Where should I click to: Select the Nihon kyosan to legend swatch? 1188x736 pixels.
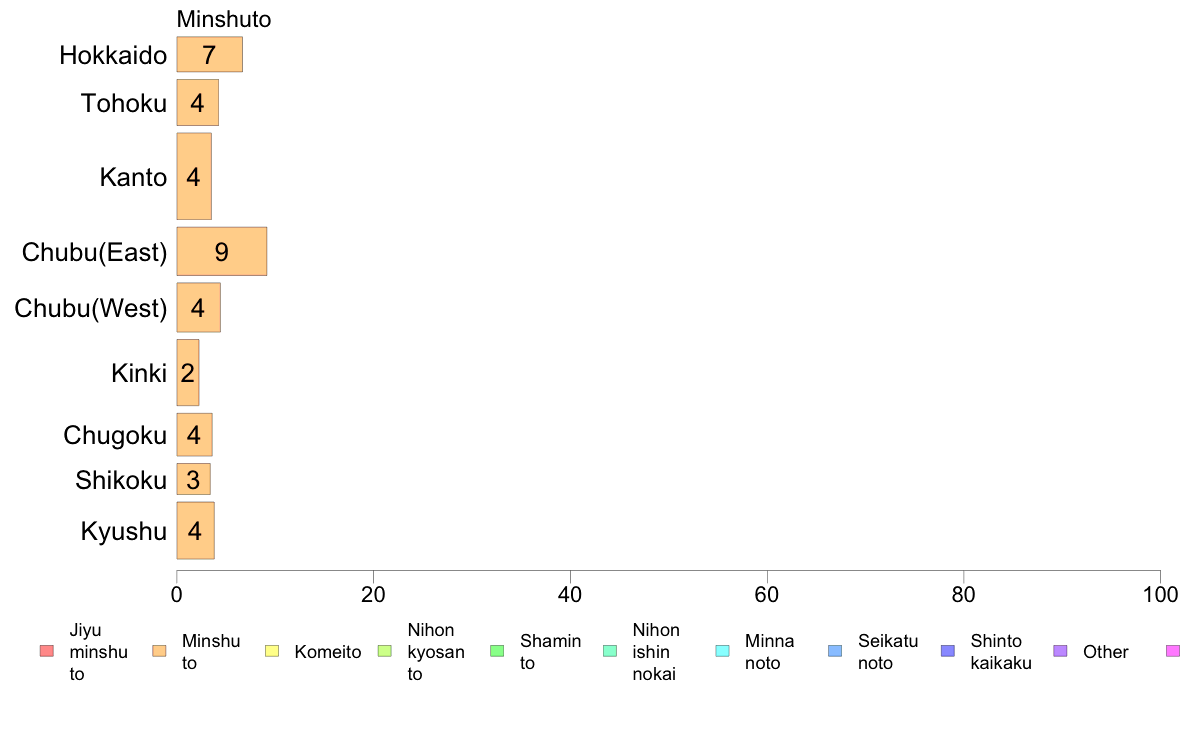[385, 651]
